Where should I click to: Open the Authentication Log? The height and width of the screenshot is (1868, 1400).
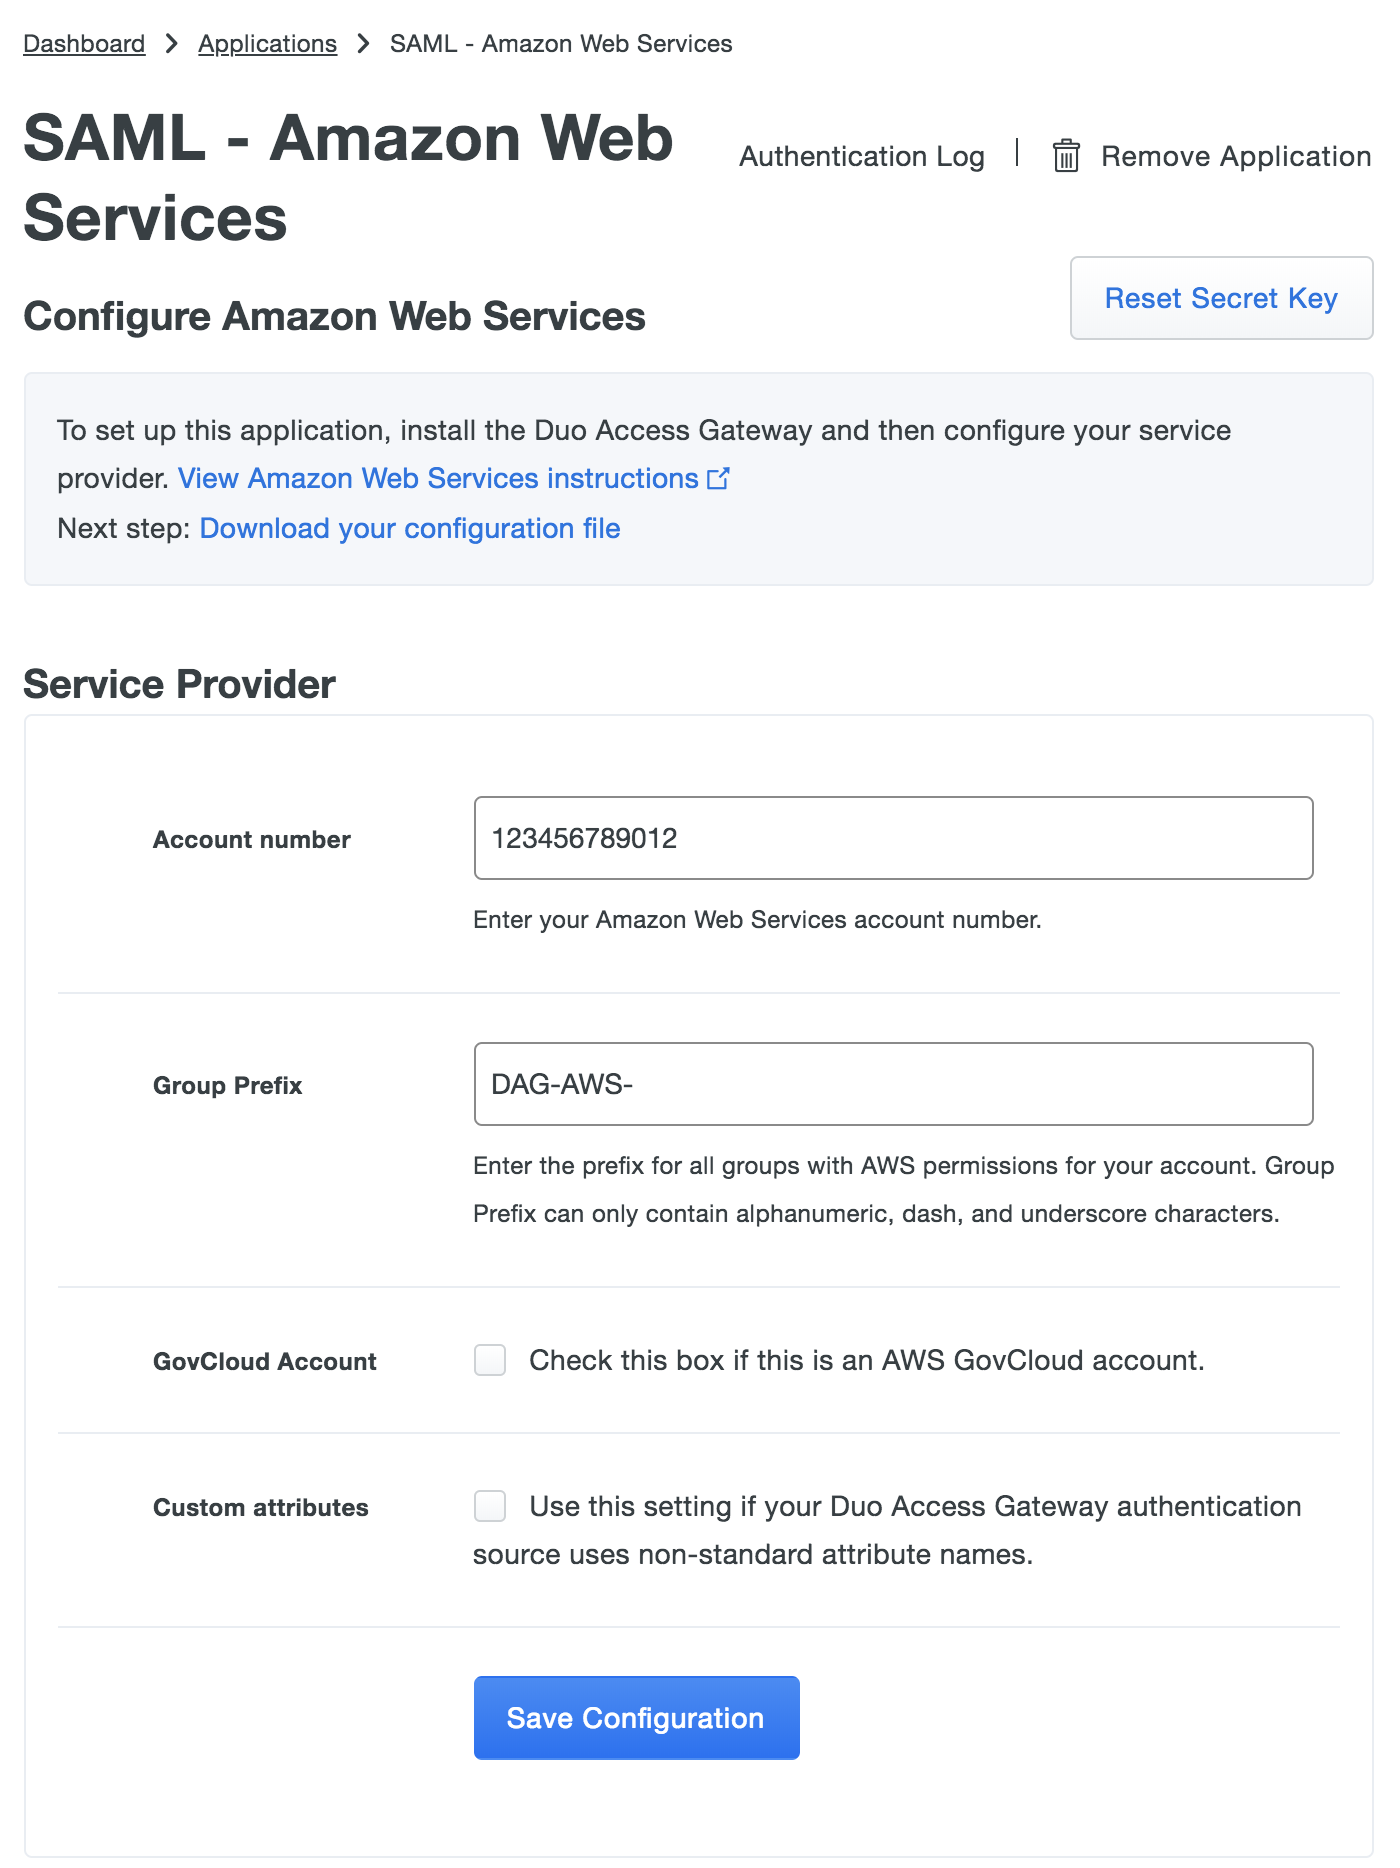861,156
